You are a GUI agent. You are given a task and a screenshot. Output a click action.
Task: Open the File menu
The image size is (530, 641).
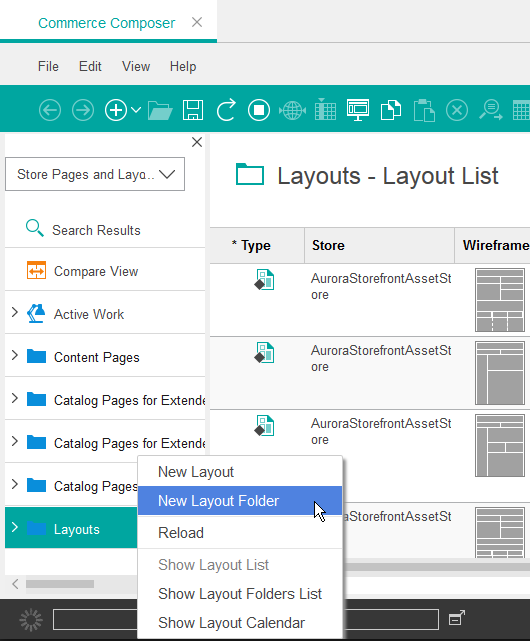point(48,66)
